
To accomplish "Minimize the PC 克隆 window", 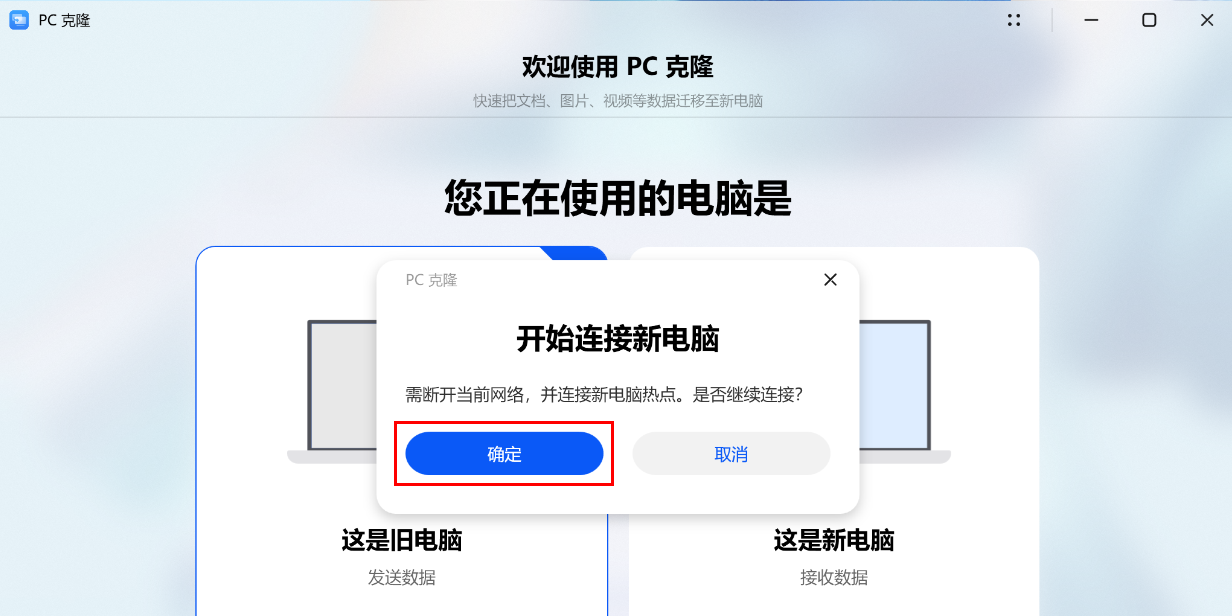I will [1092, 20].
